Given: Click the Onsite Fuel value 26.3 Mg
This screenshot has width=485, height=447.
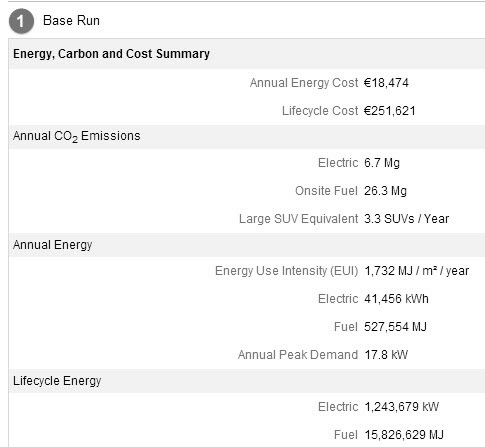Looking at the screenshot, I should 385,191.
